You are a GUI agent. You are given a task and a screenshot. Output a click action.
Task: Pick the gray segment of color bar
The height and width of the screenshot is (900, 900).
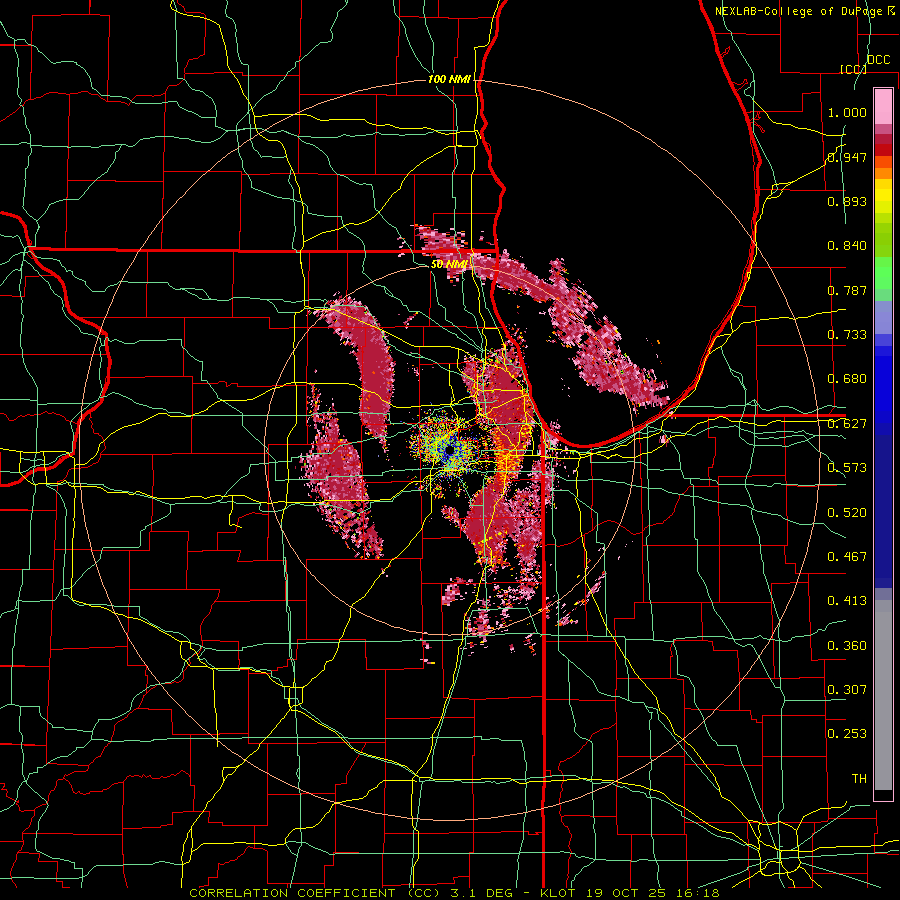[883, 695]
